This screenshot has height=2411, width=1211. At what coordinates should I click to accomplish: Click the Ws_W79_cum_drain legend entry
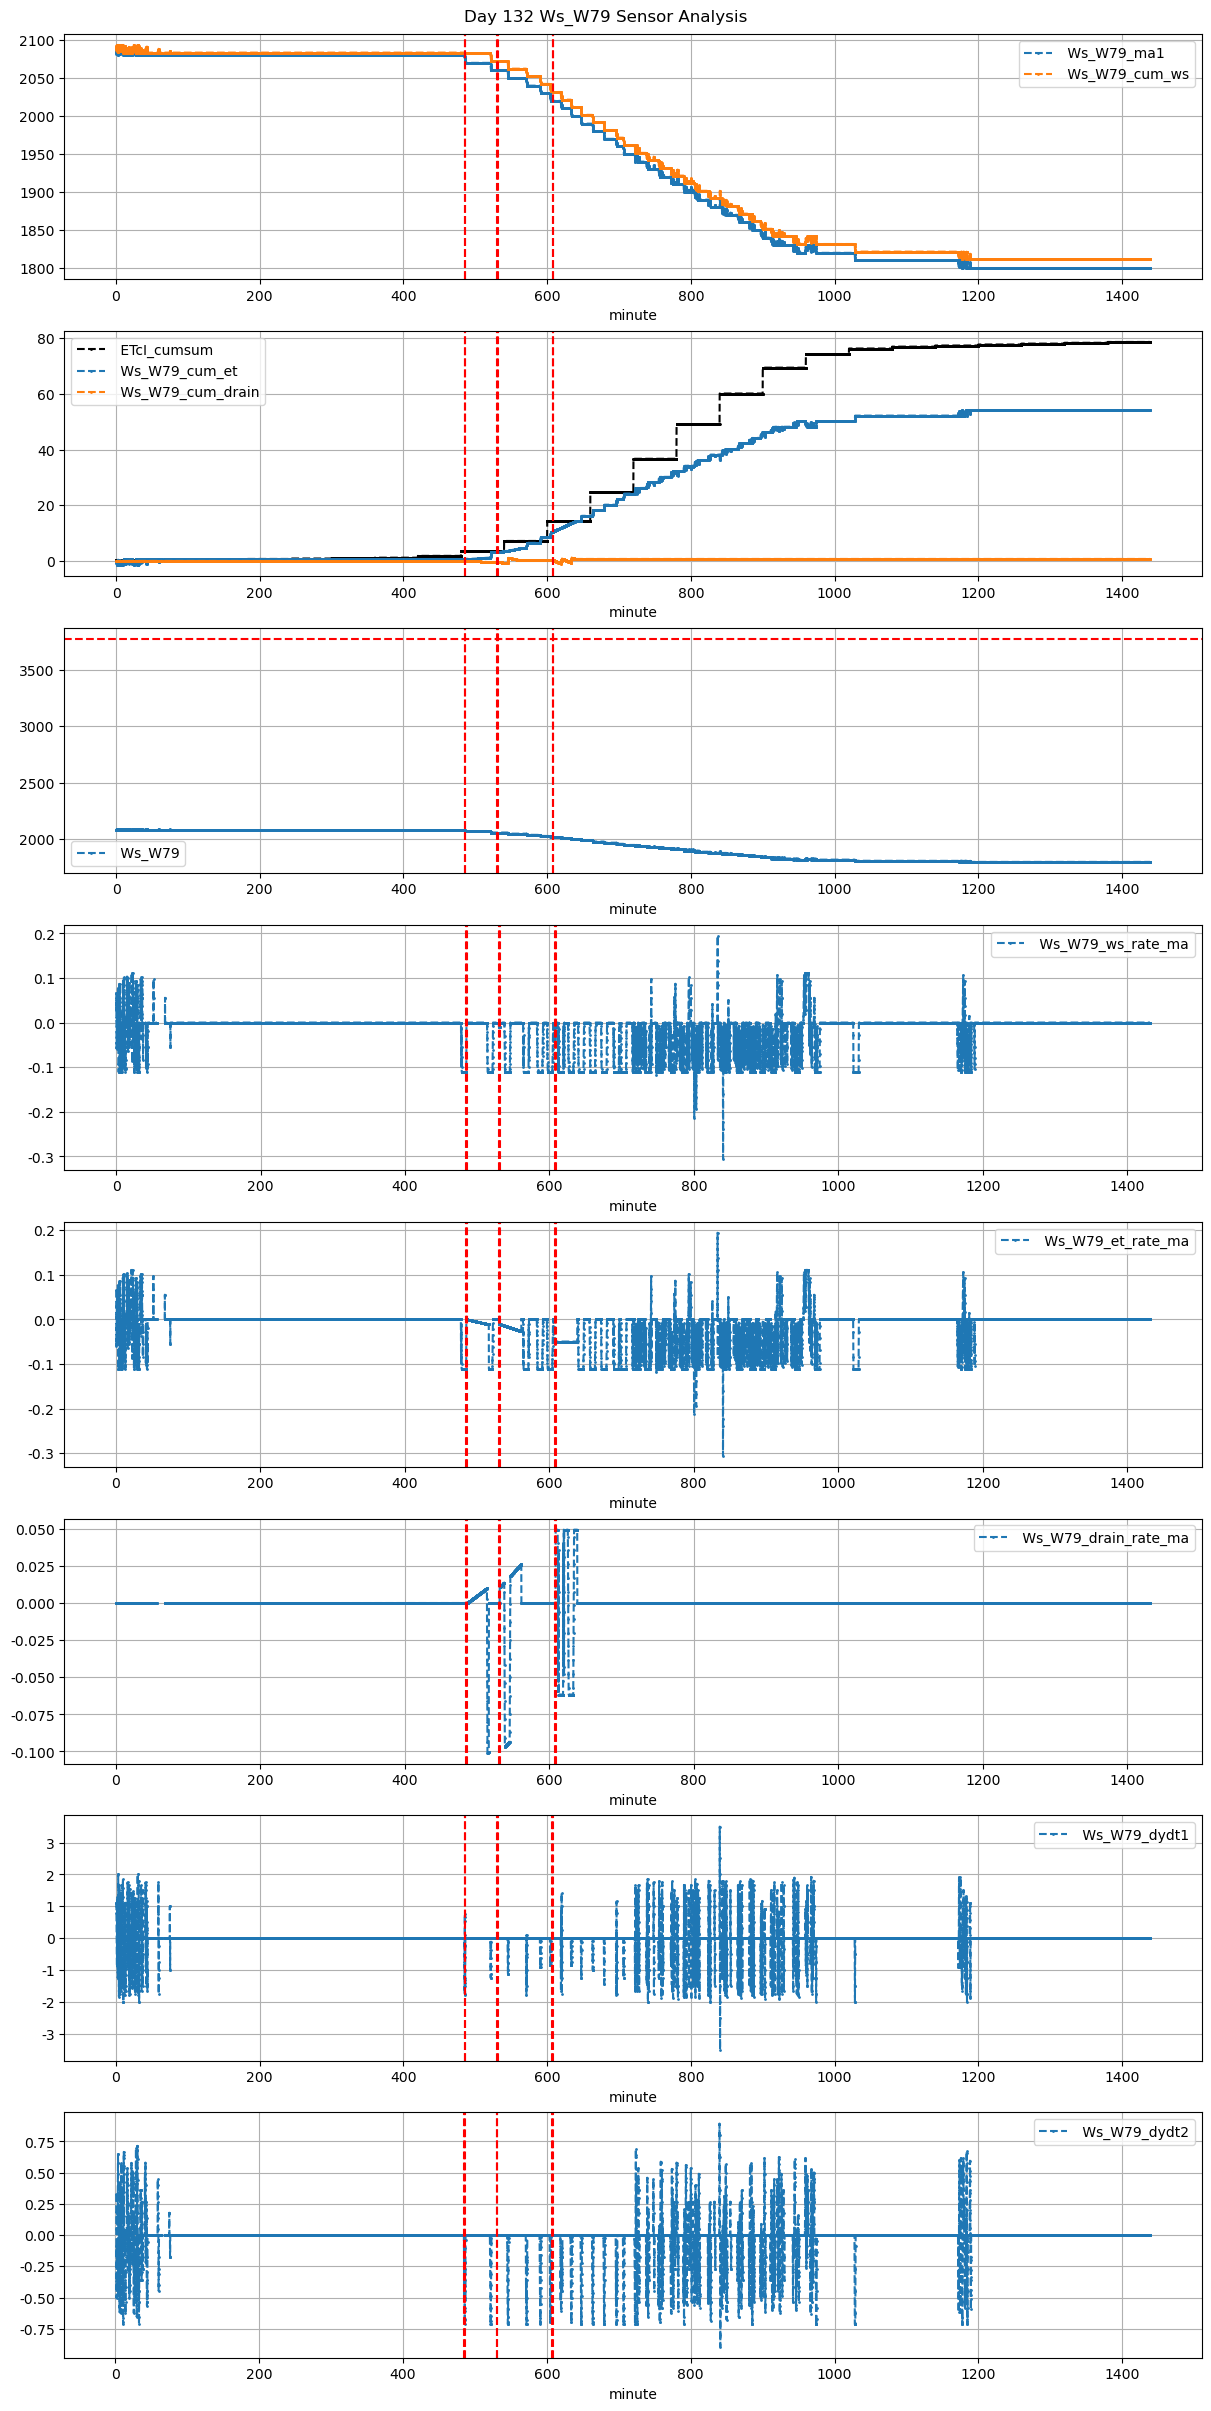coord(189,392)
